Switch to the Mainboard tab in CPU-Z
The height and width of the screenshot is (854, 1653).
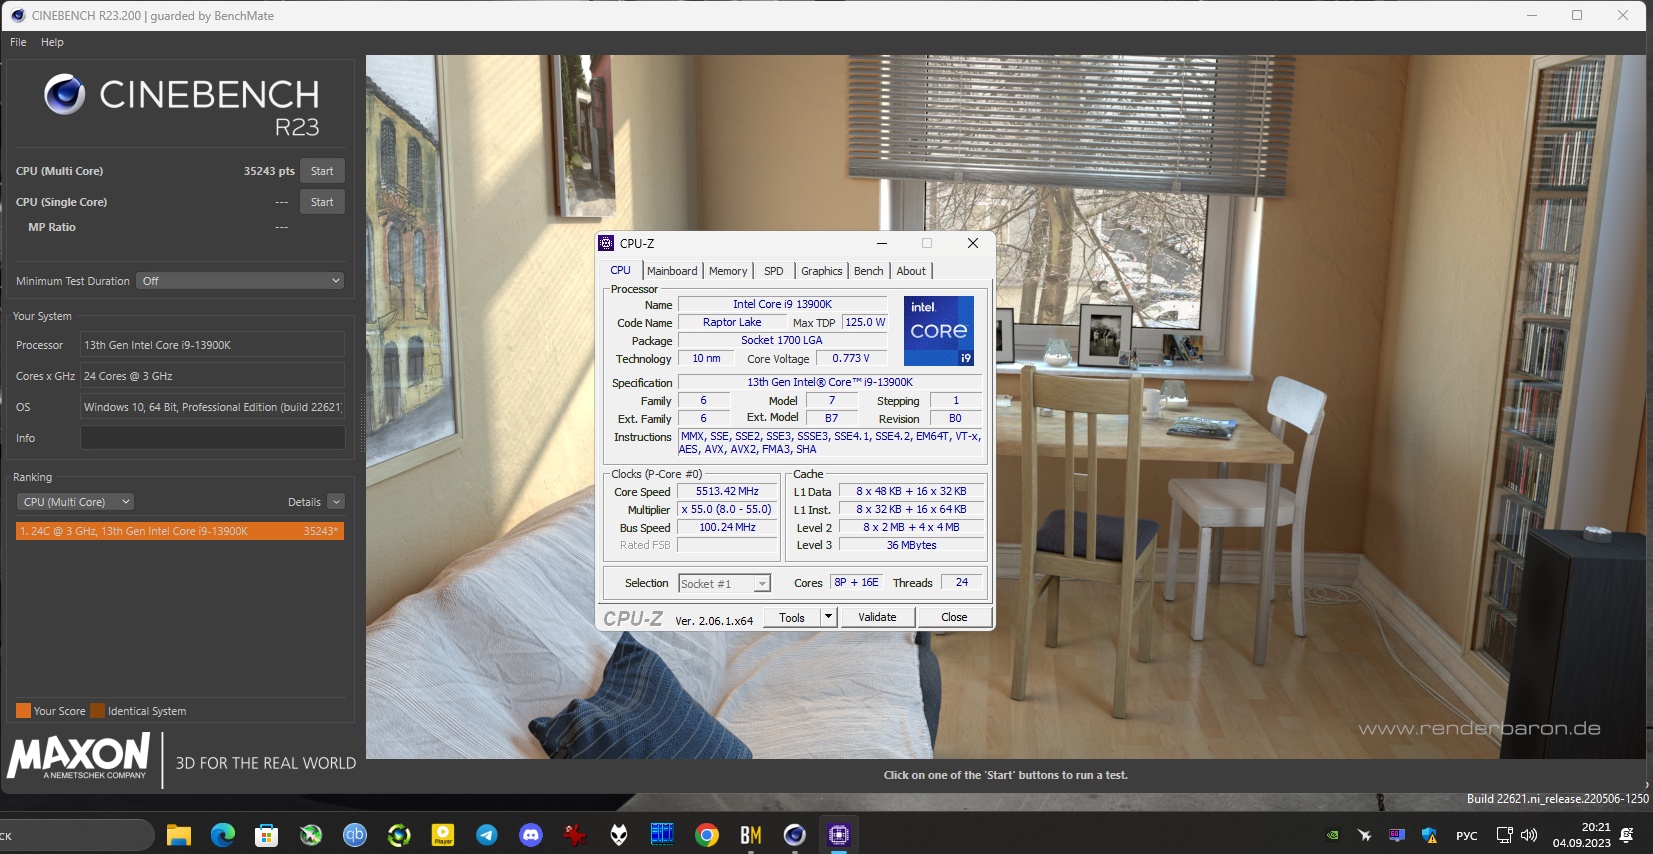click(672, 271)
